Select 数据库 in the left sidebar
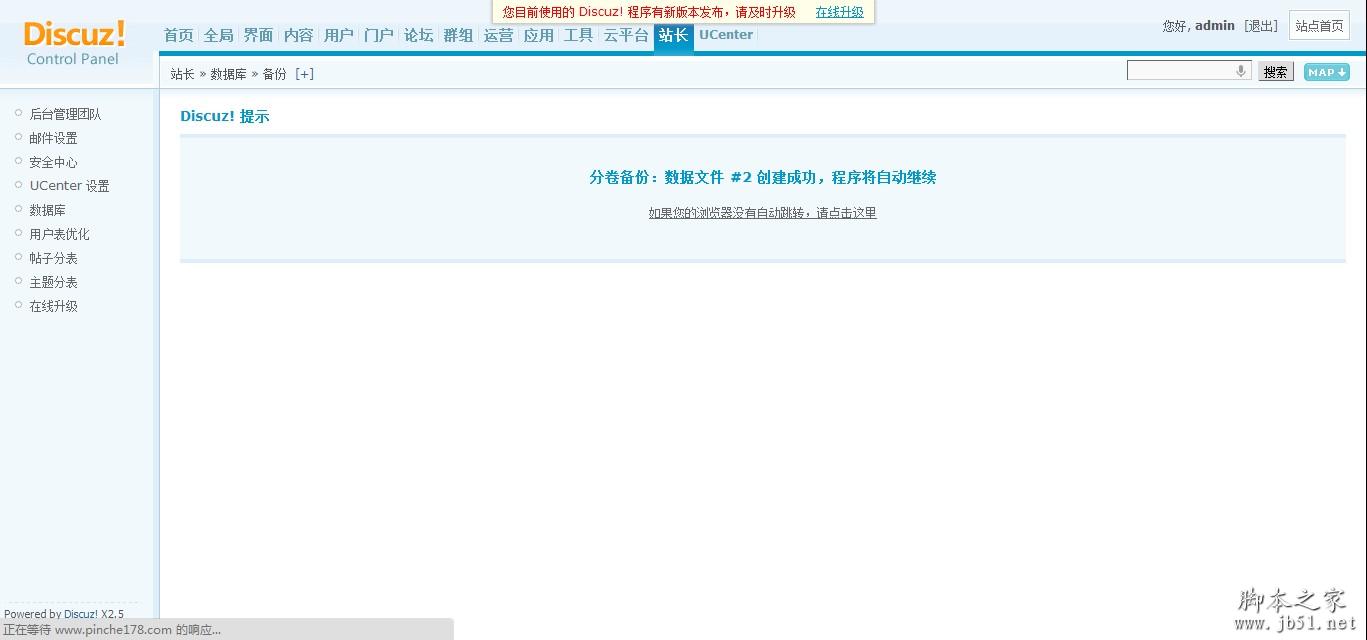The height and width of the screenshot is (640, 1367). coord(47,210)
